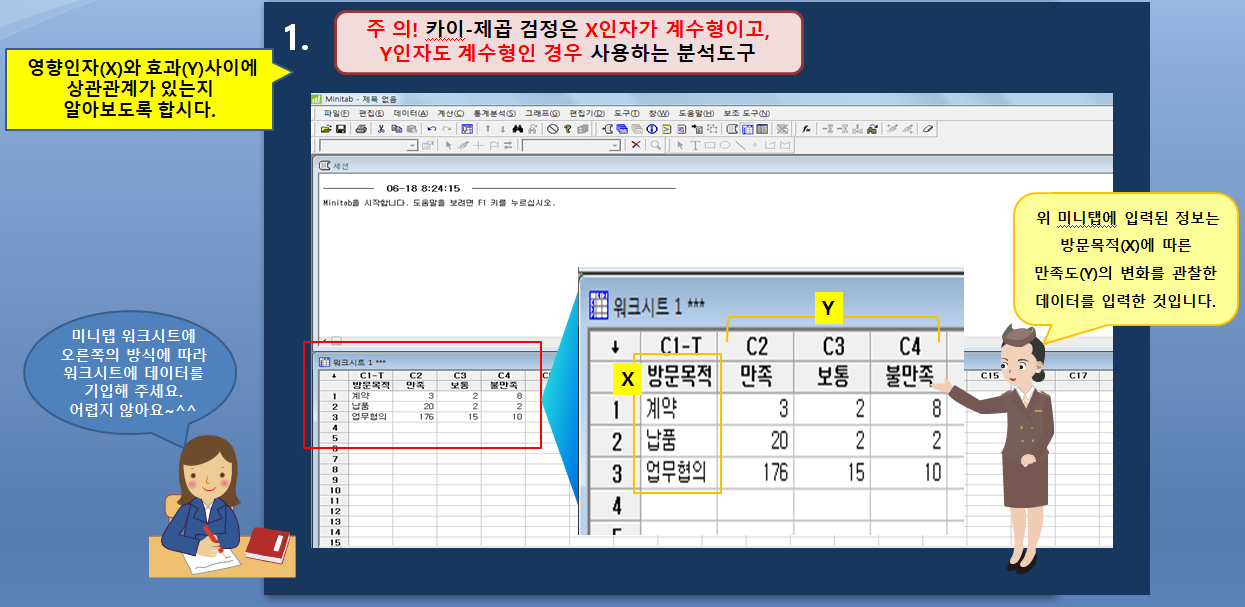Image resolution: width=1245 pixels, height=607 pixels.
Task: Select the arrow pointer tool in graph toolbar
Action: pyautogui.click(x=680, y=145)
